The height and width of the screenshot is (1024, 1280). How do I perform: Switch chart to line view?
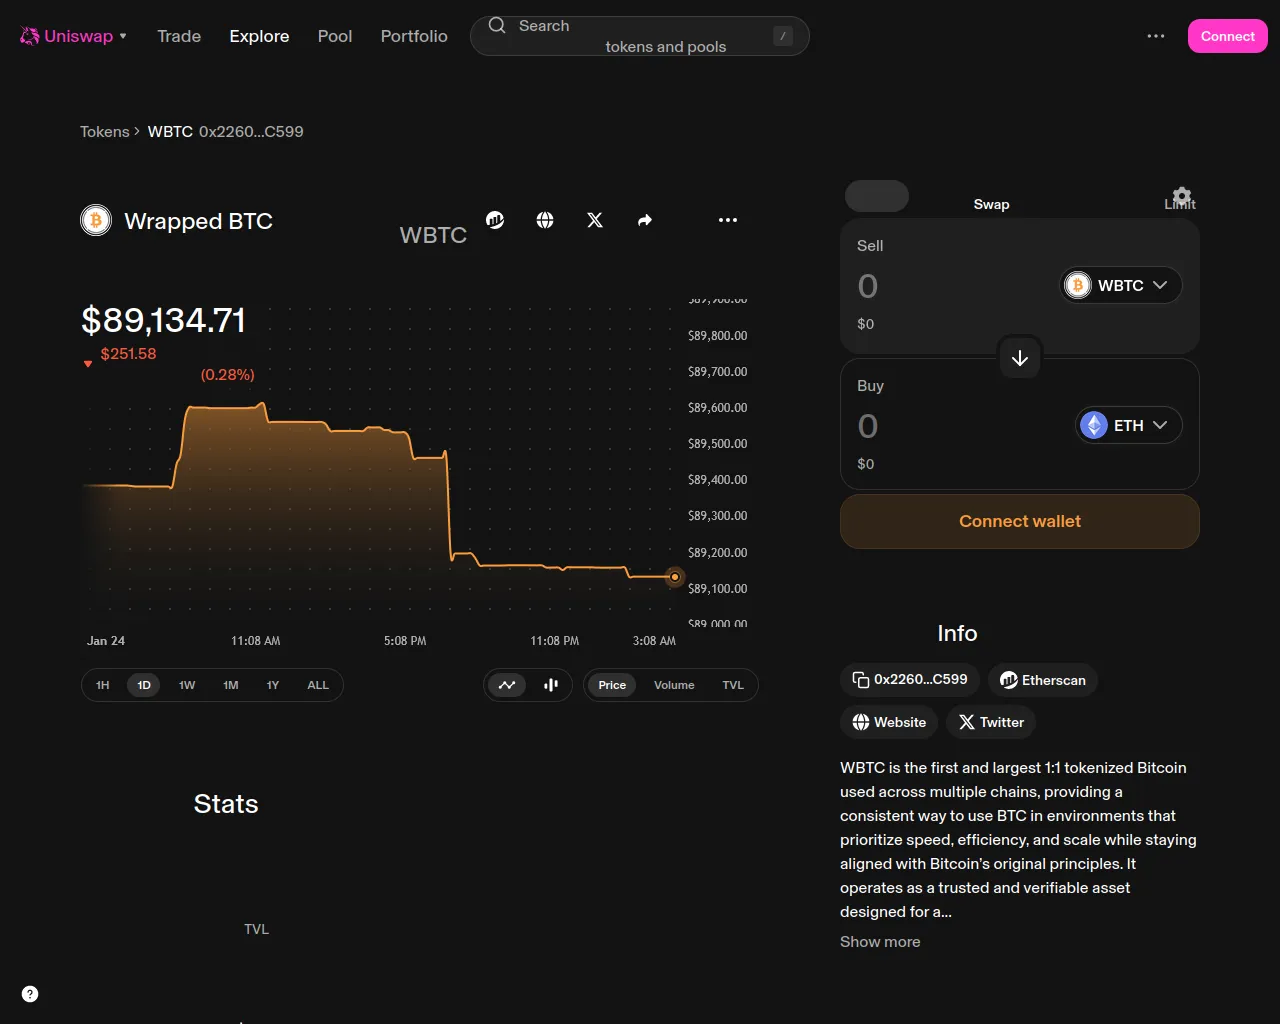(508, 685)
